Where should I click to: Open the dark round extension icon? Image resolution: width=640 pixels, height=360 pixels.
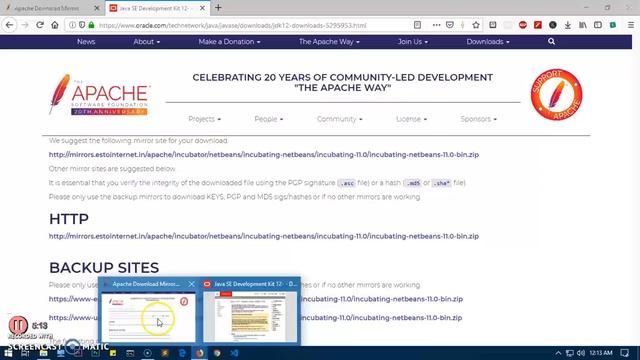(x=553, y=25)
